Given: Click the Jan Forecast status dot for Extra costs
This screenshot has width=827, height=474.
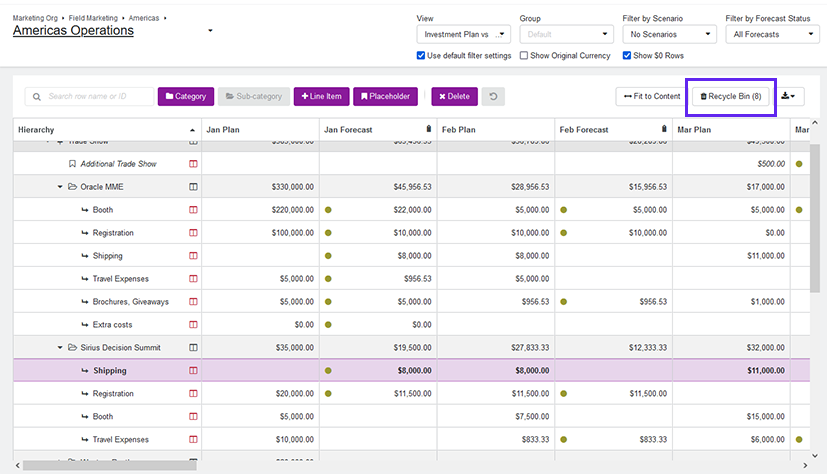Looking at the screenshot, I should 328,325.
